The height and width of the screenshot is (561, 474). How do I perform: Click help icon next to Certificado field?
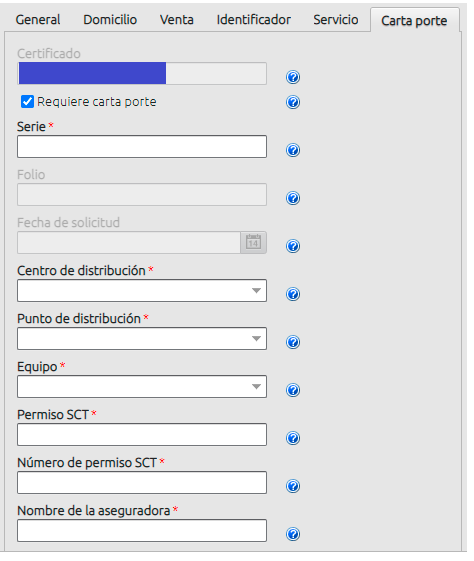tap(293, 77)
